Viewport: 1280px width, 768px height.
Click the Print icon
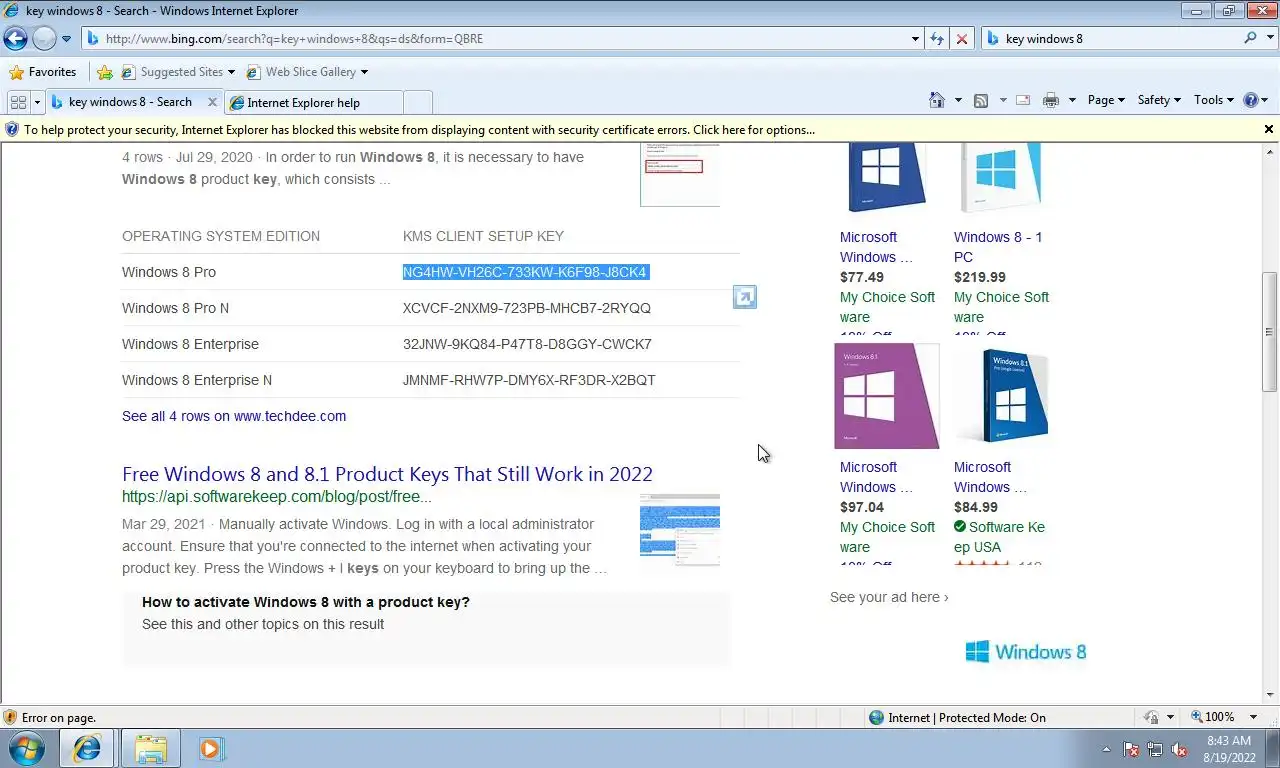1050,100
